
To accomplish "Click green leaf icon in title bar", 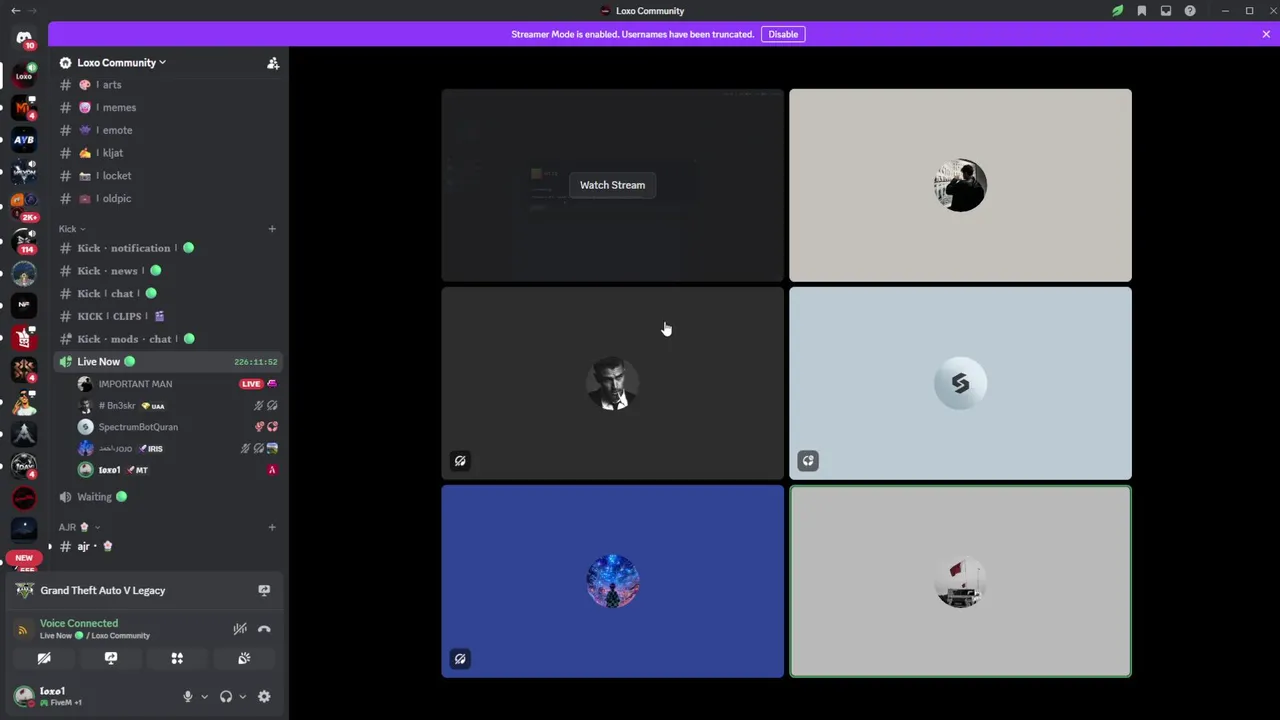I will (x=1117, y=11).
